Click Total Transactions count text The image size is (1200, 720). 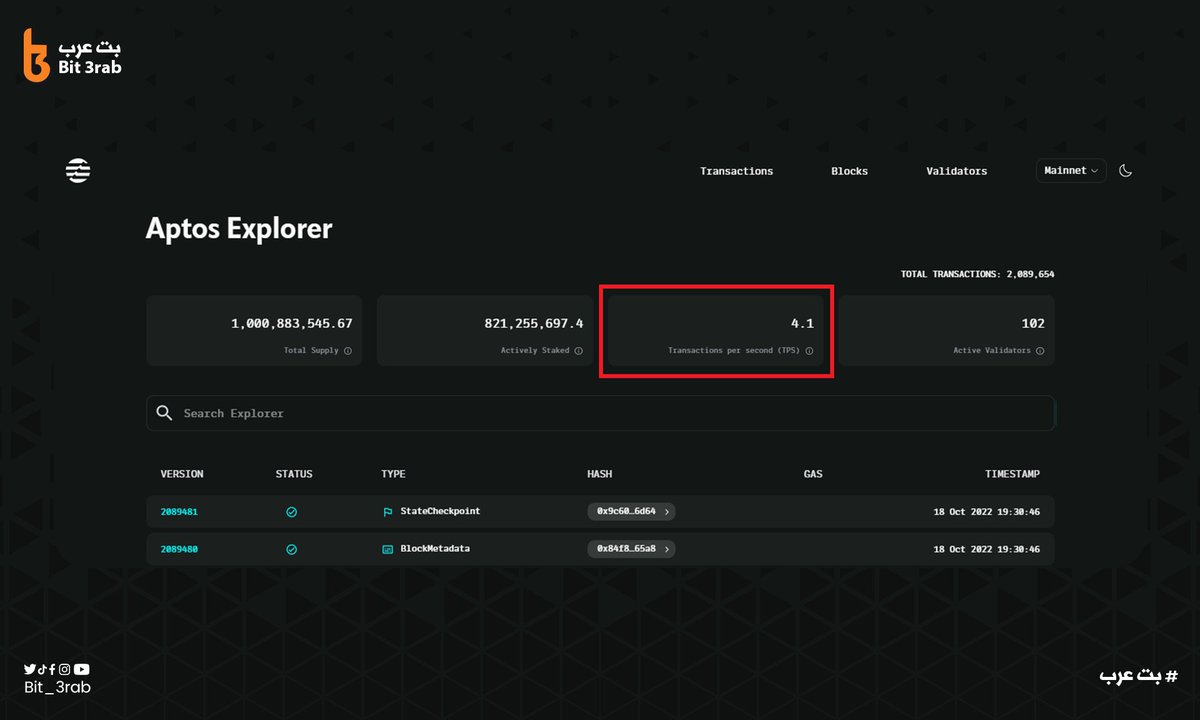tap(977, 274)
